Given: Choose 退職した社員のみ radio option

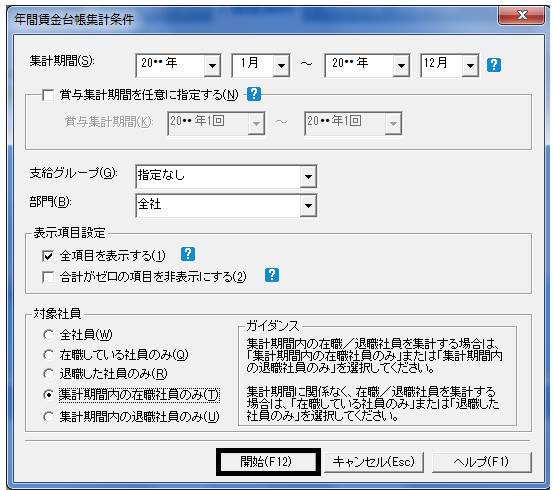Looking at the screenshot, I should click(48, 374).
